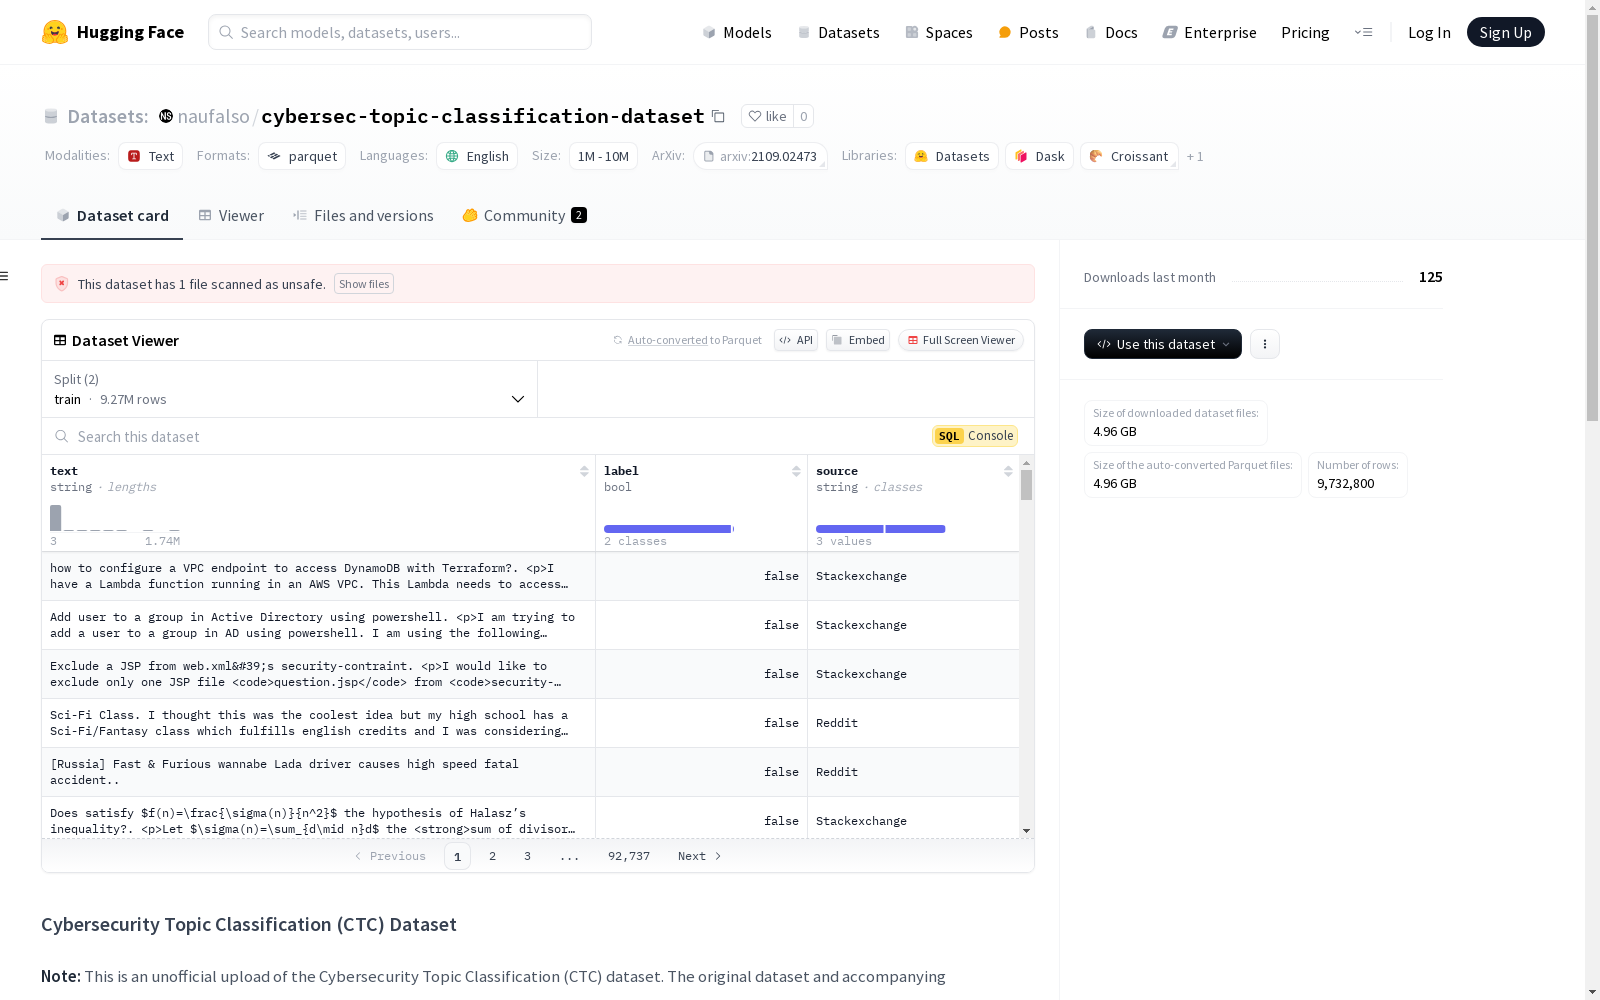Open the Dataset Viewer API button
The width and height of the screenshot is (1600, 1000).
(x=796, y=340)
